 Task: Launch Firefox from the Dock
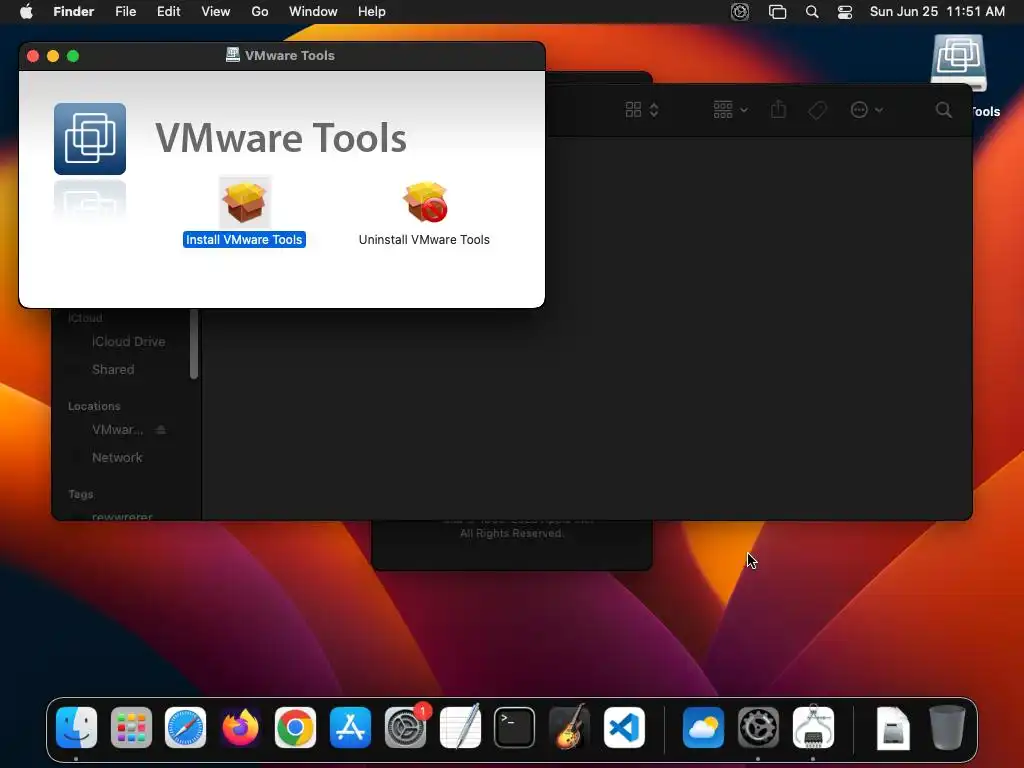(240, 727)
